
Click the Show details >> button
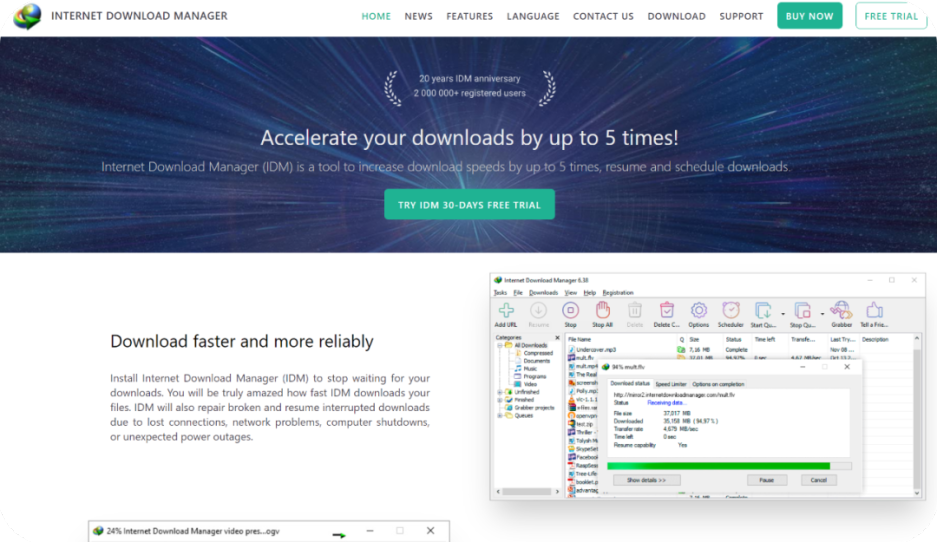[x=646, y=480]
